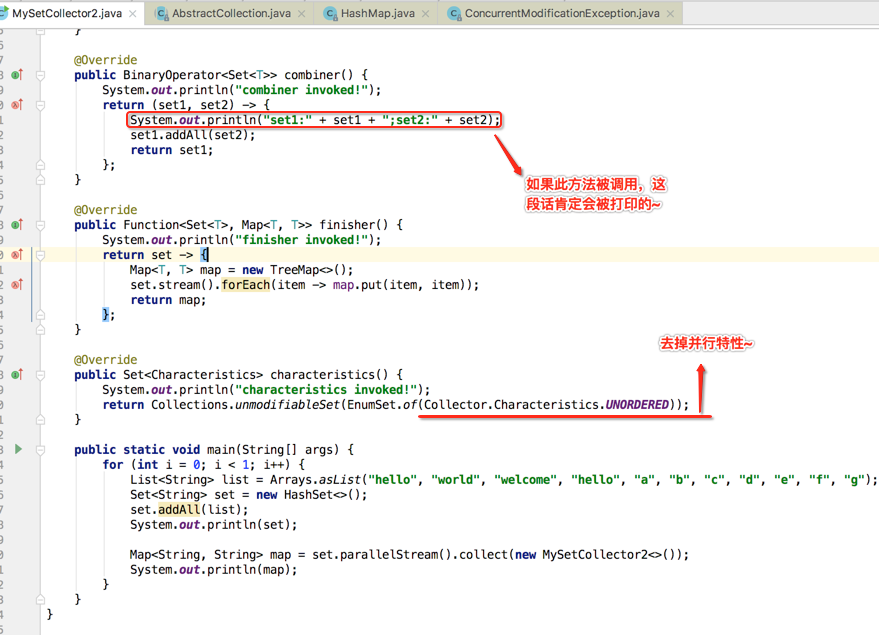Click the 'UNORDERED' enum constant
The image size is (879, 635).
click(637, 405)
